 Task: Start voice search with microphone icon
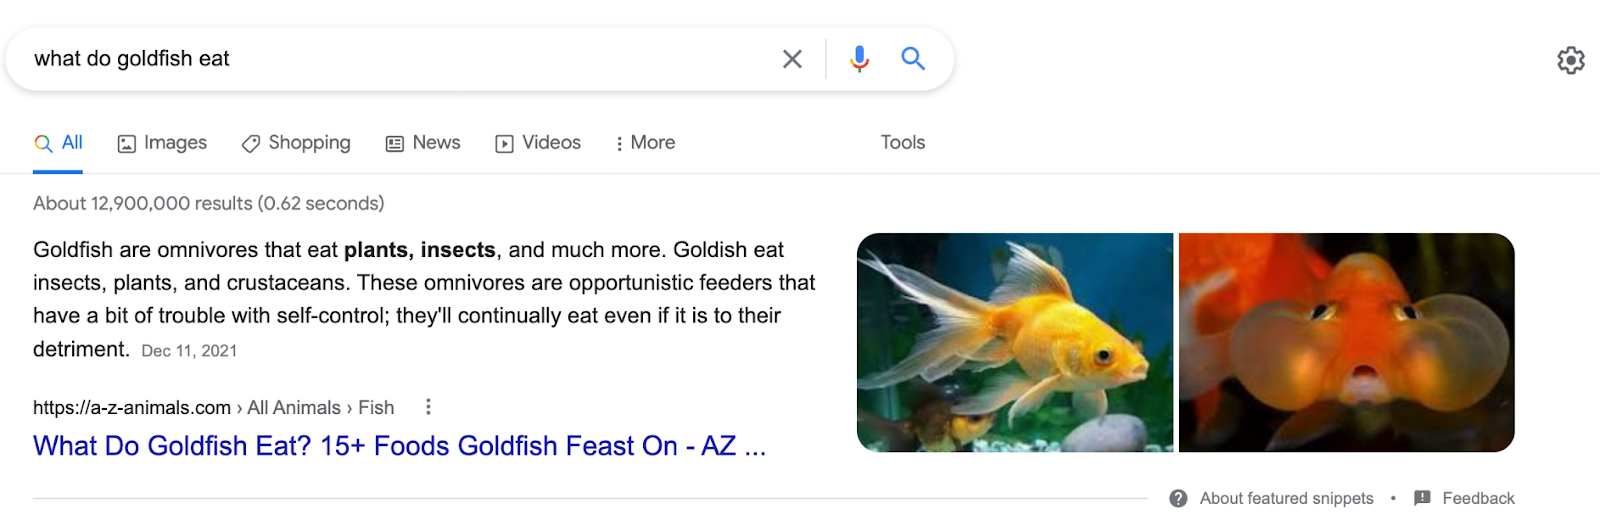coord(859,59)
